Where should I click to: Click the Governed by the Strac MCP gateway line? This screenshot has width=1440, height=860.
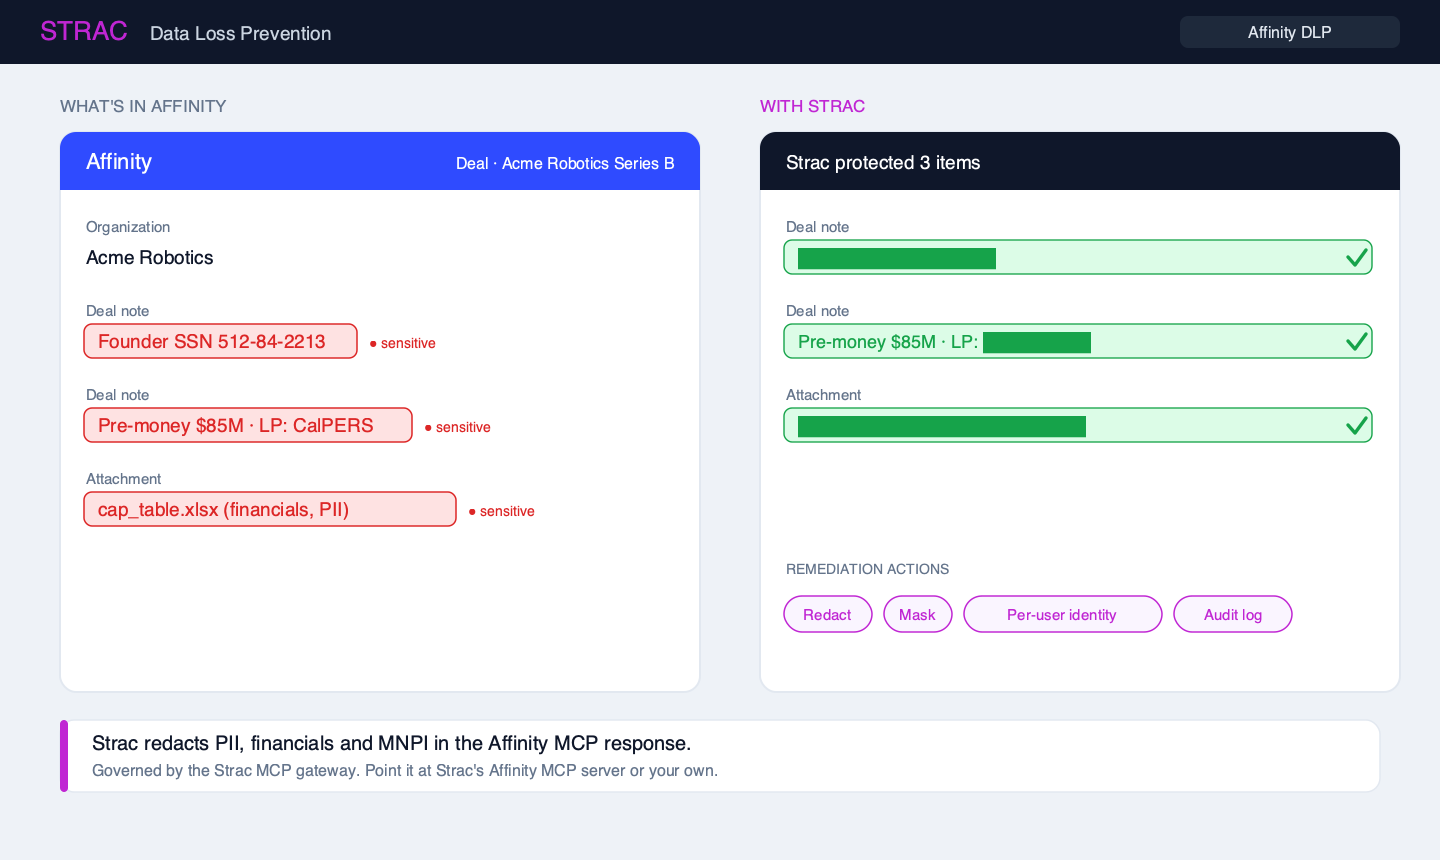405,770
